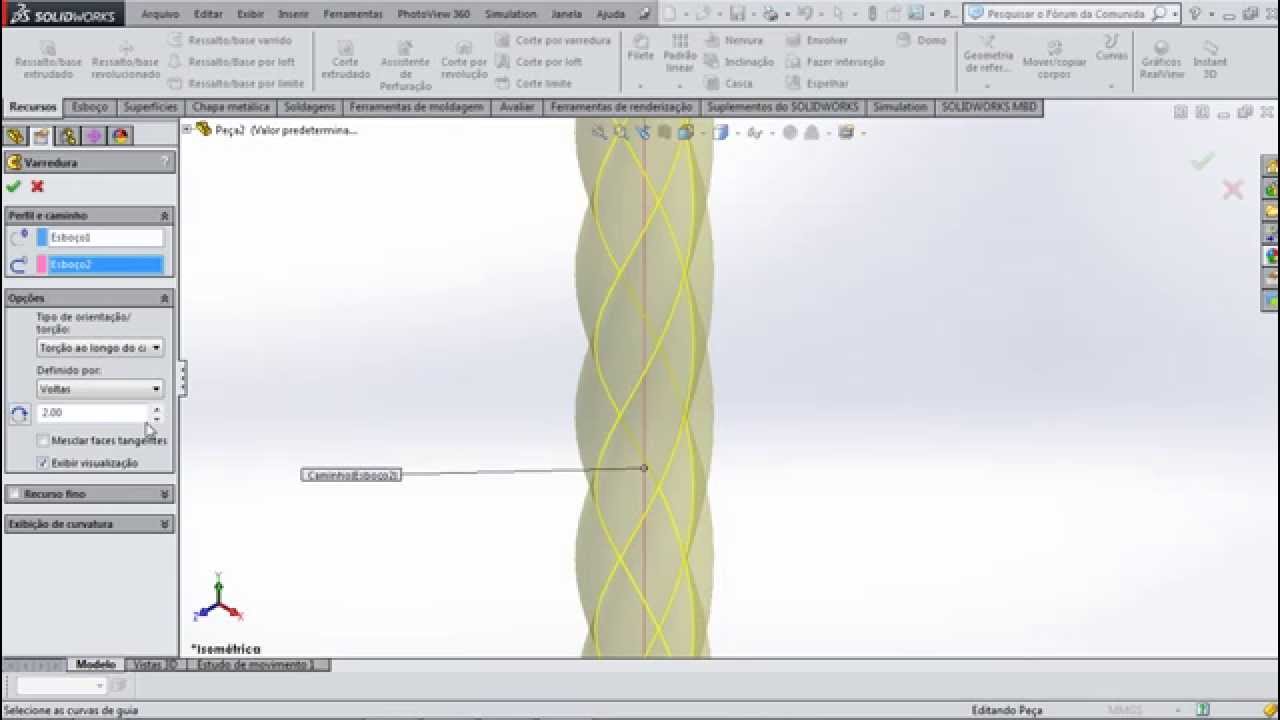
Task: Select the Filete tool in the ribbon
Action: pyautogui.click(x=641, y=49)
